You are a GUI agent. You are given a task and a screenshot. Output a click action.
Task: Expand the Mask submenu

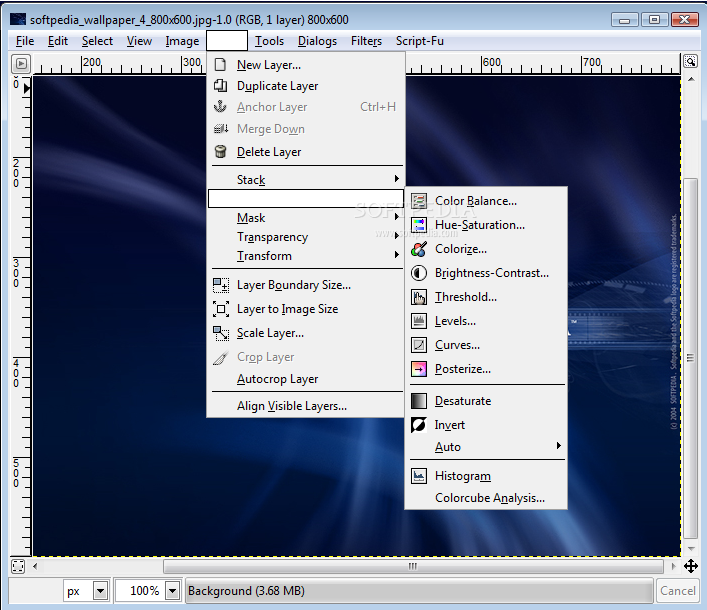tap(305, 218)
